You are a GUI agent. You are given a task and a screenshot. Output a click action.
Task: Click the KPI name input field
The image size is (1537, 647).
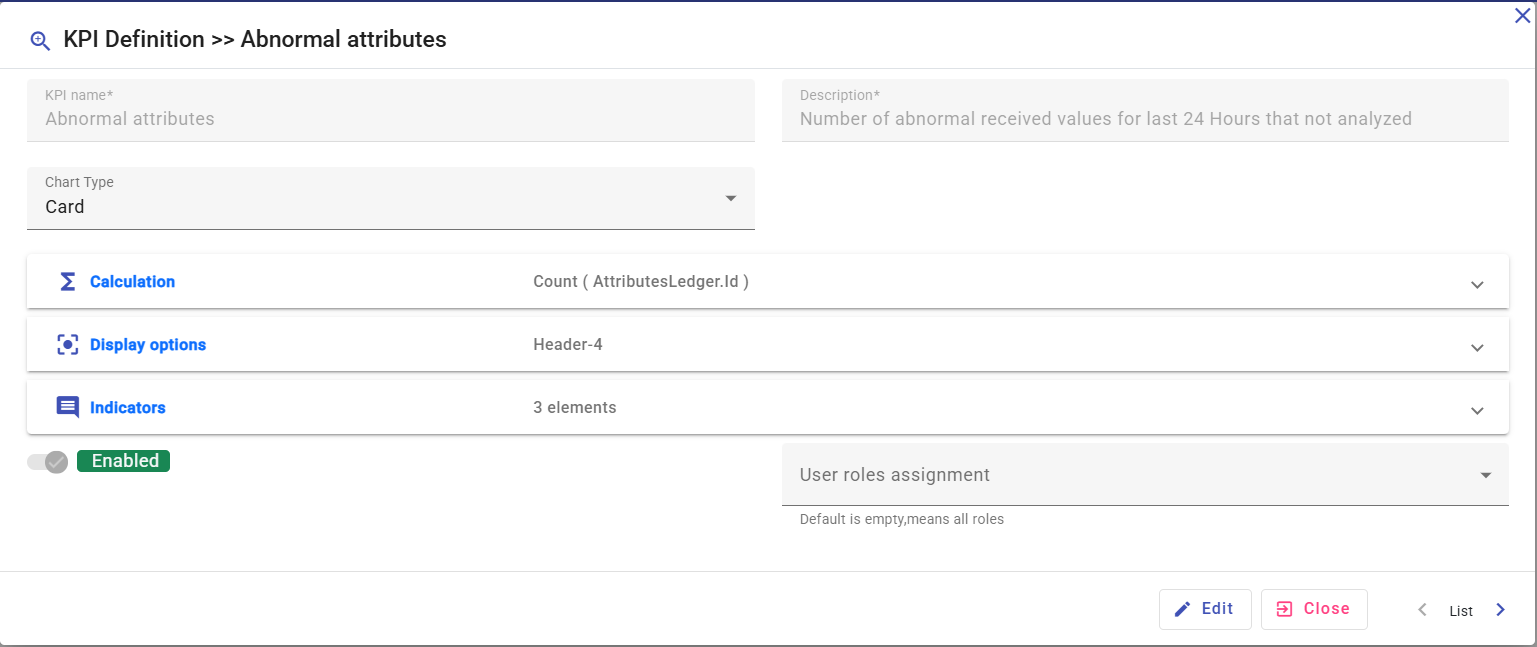[x=390, y=118]
